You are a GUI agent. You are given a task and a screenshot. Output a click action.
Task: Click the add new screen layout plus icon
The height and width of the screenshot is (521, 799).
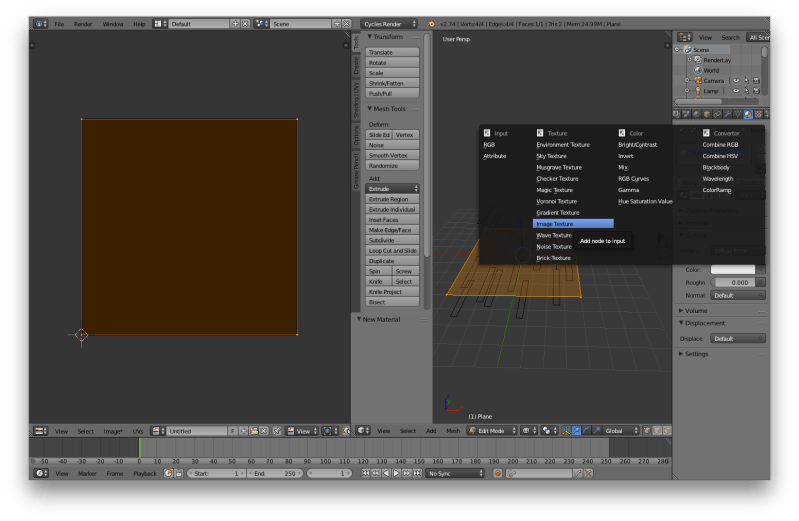[235, 24]
